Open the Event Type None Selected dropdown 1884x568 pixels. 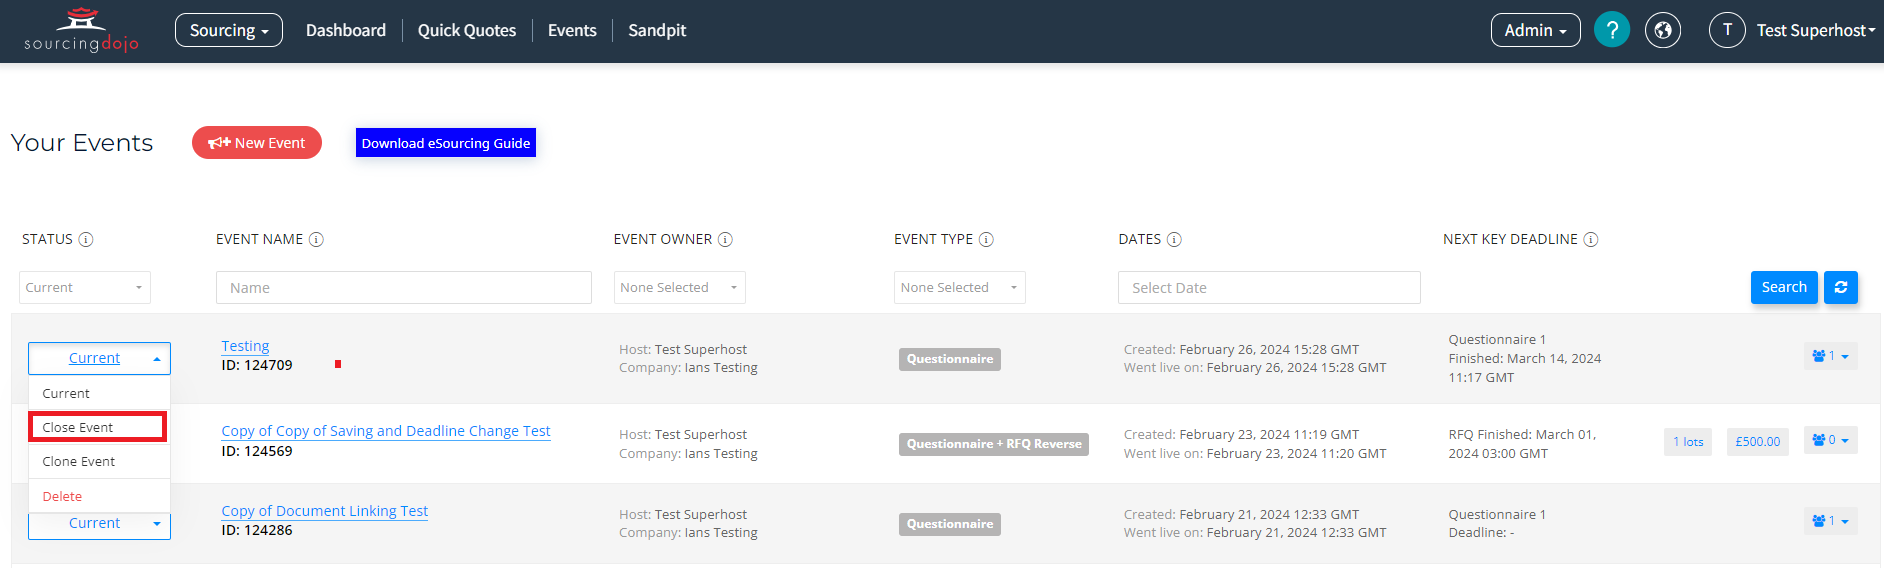pos(960,287)
